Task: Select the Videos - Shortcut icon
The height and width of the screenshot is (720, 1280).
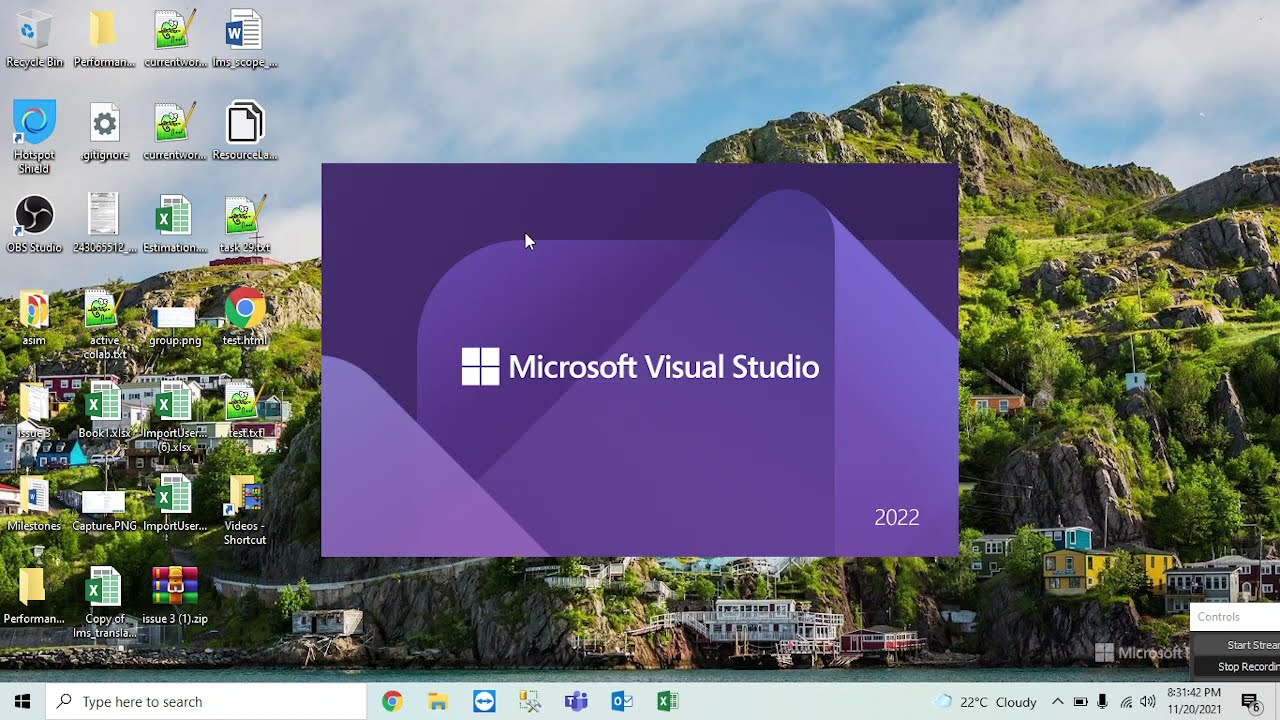Action: pos(244,510)
